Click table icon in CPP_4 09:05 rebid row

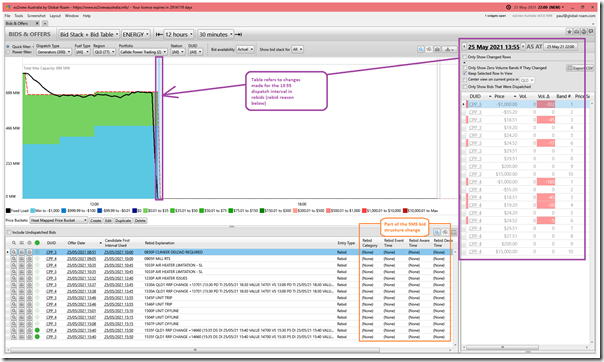22,259
